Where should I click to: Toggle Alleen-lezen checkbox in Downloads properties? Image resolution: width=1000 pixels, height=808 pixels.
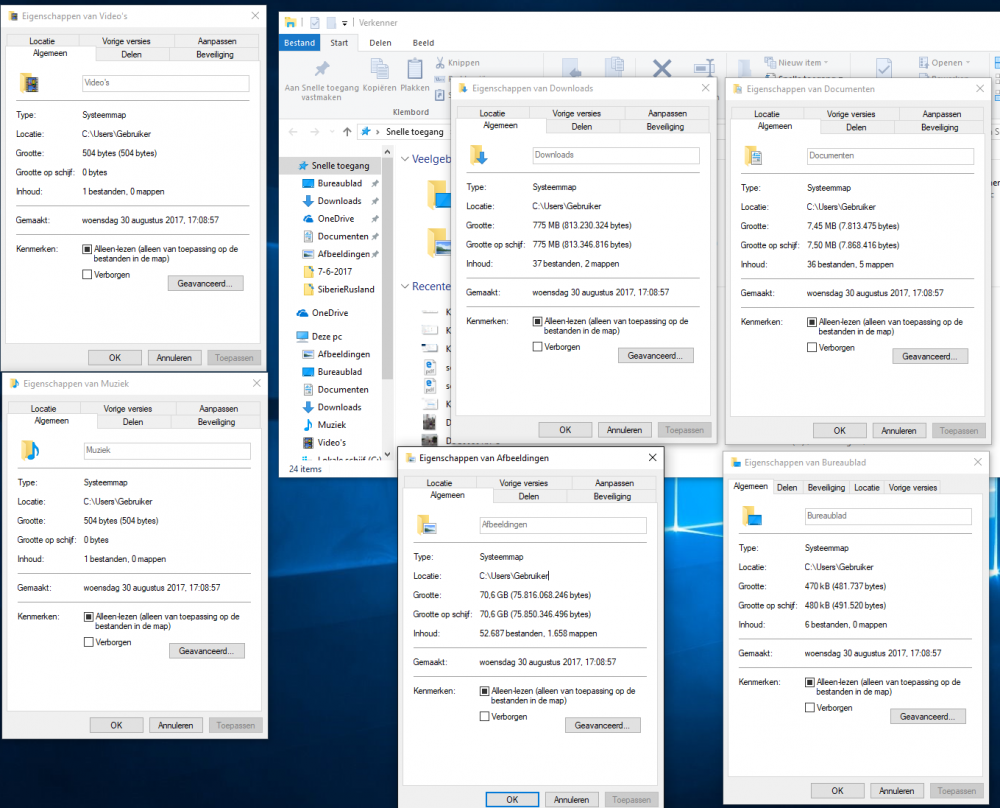click(538, 322)
